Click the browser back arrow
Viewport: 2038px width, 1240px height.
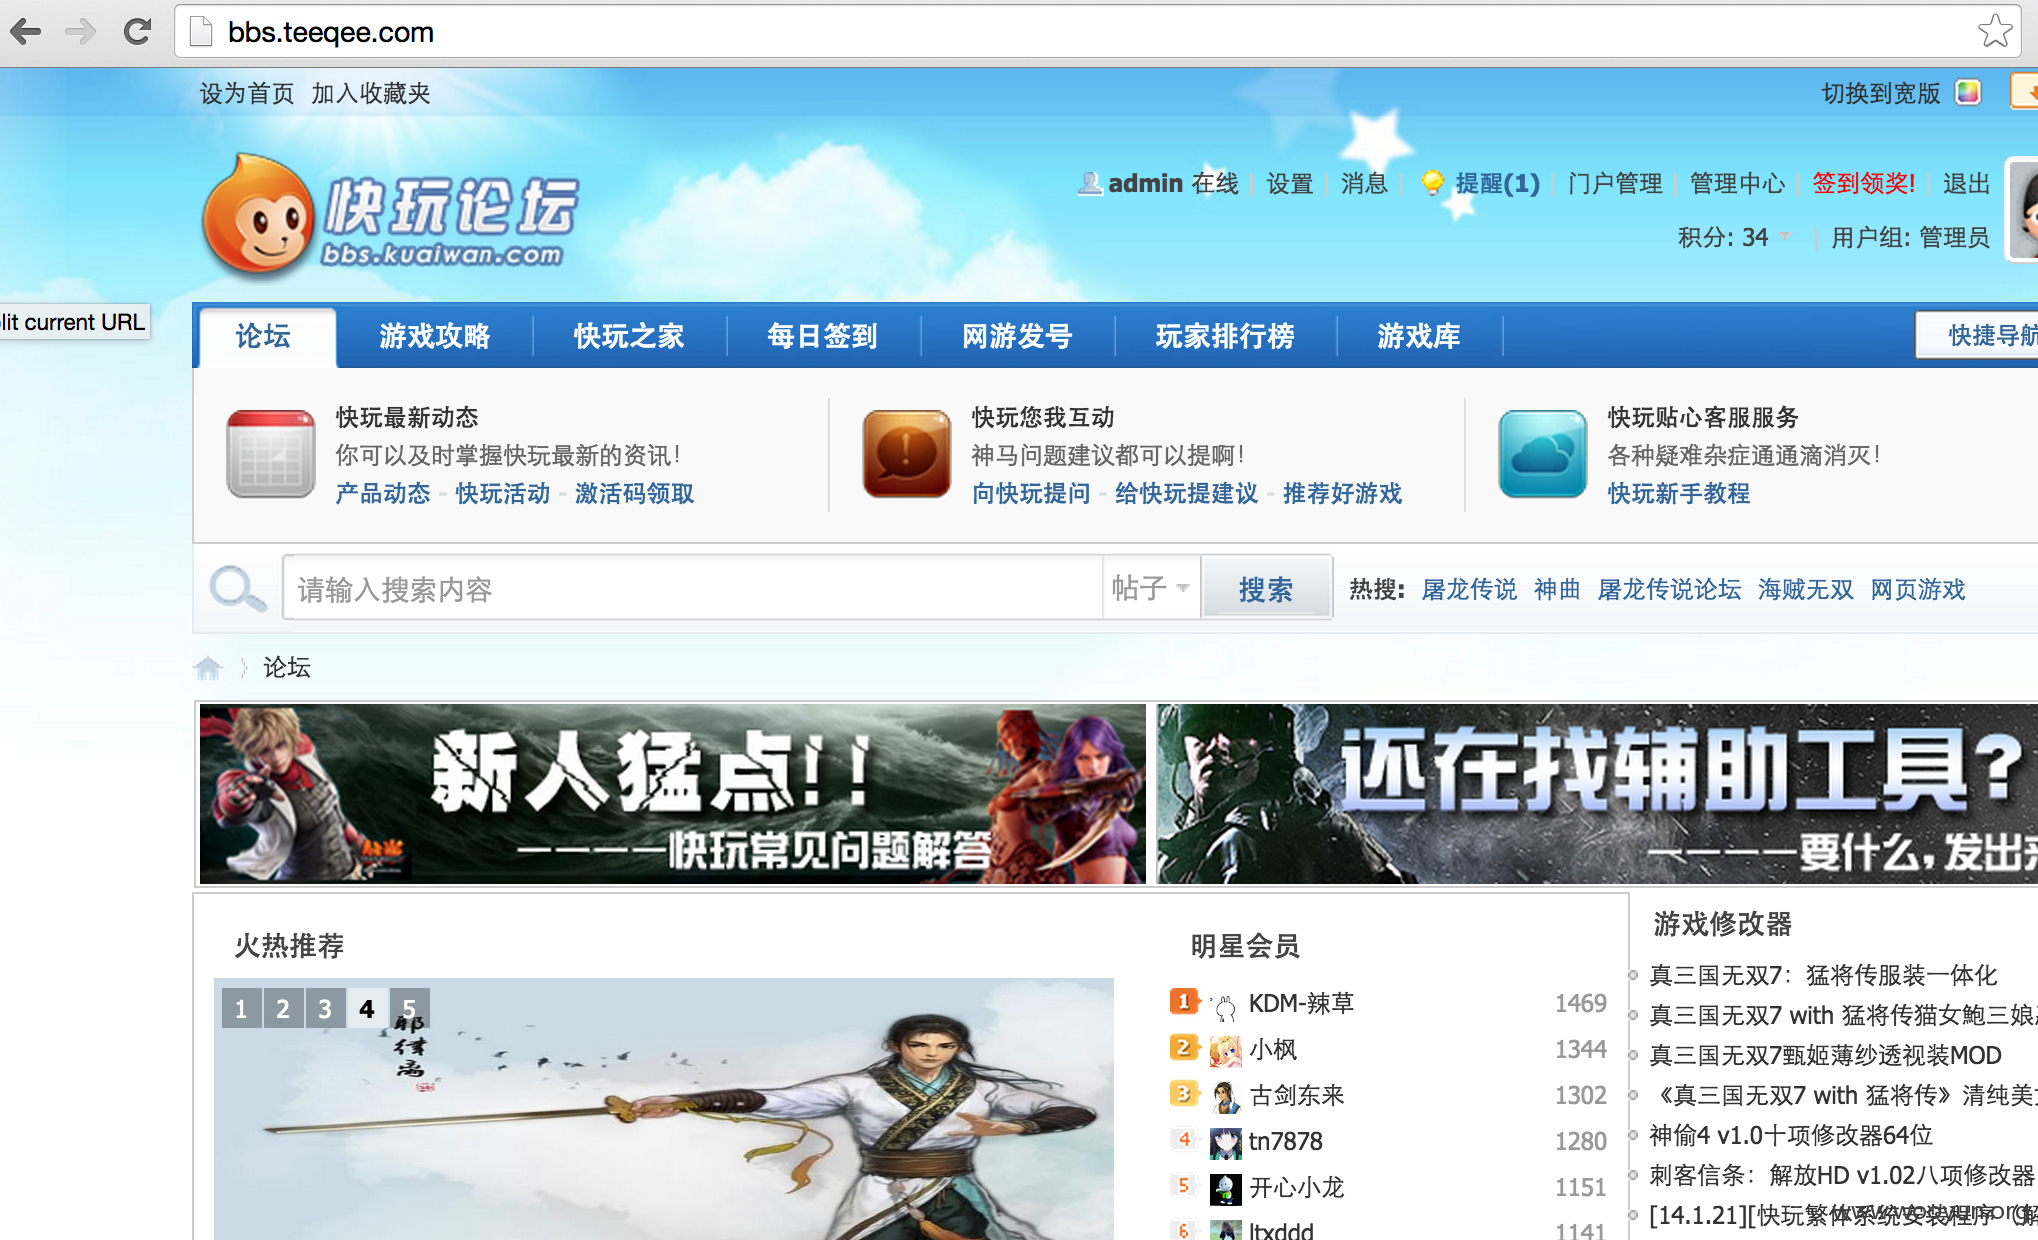(x=27, y=32)
